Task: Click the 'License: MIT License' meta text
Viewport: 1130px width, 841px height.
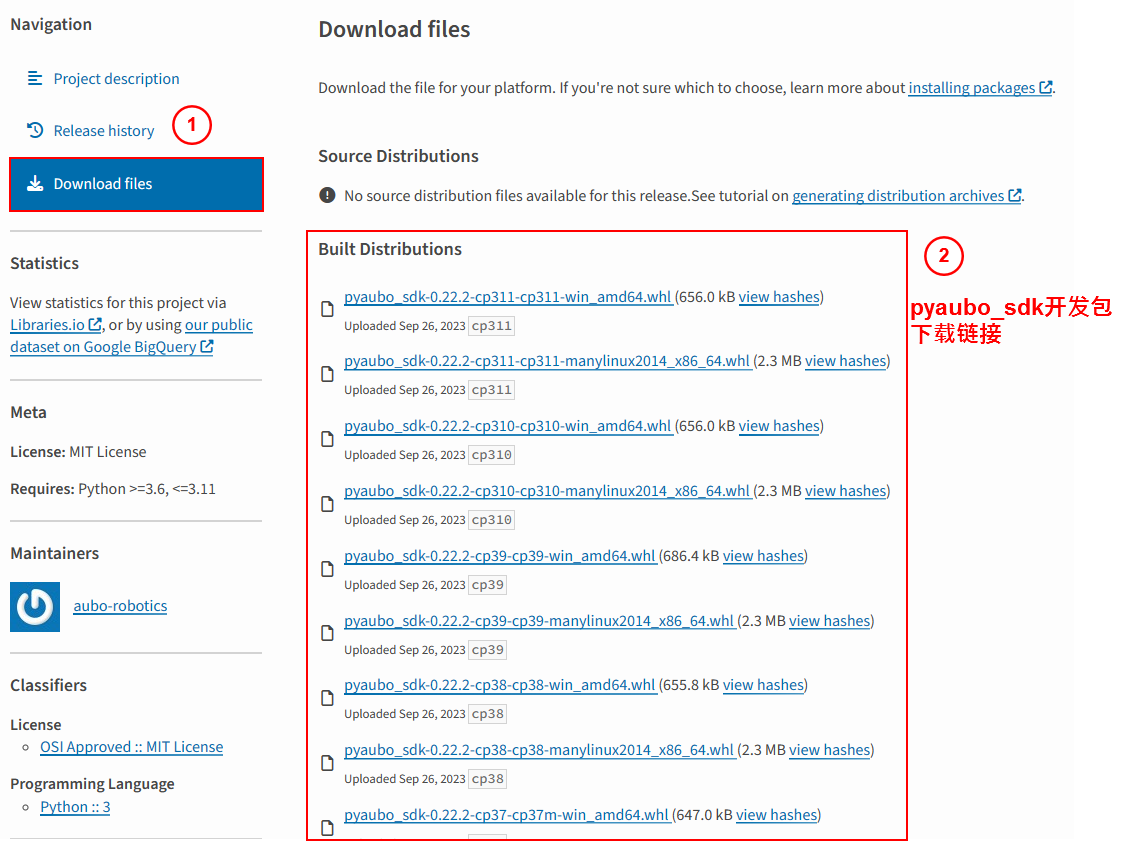Action: click(78, 452)
